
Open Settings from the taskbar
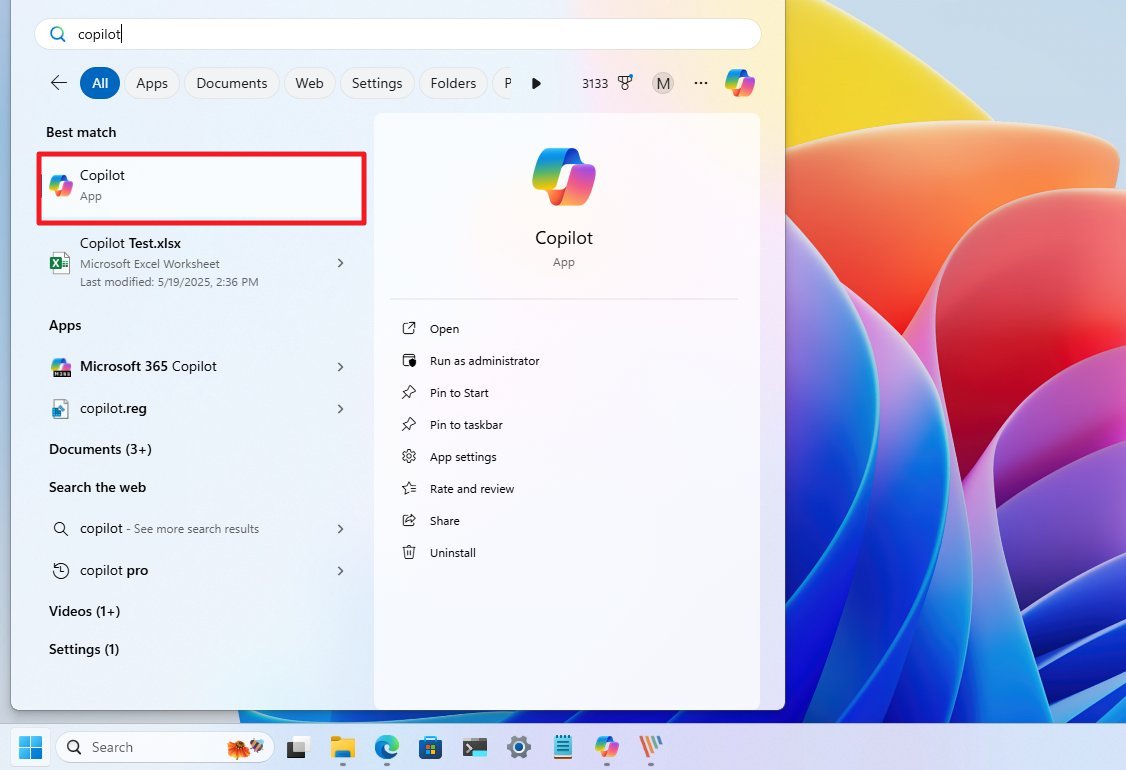(518, 747)
